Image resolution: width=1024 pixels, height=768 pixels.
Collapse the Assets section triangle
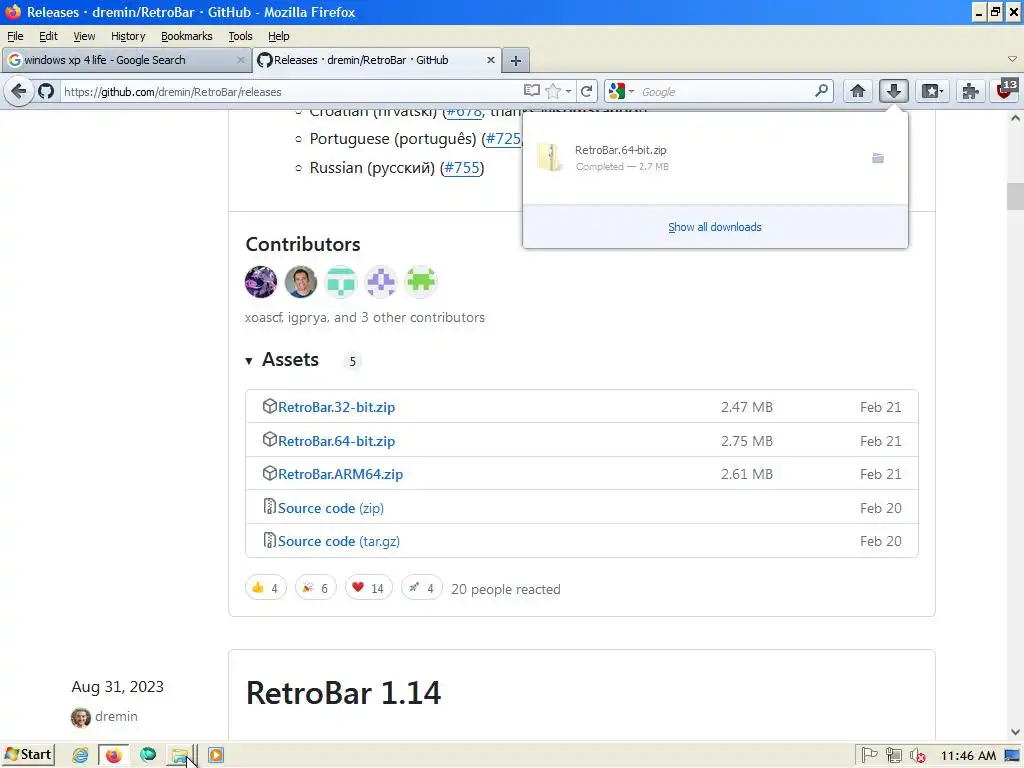coord(249,360)
